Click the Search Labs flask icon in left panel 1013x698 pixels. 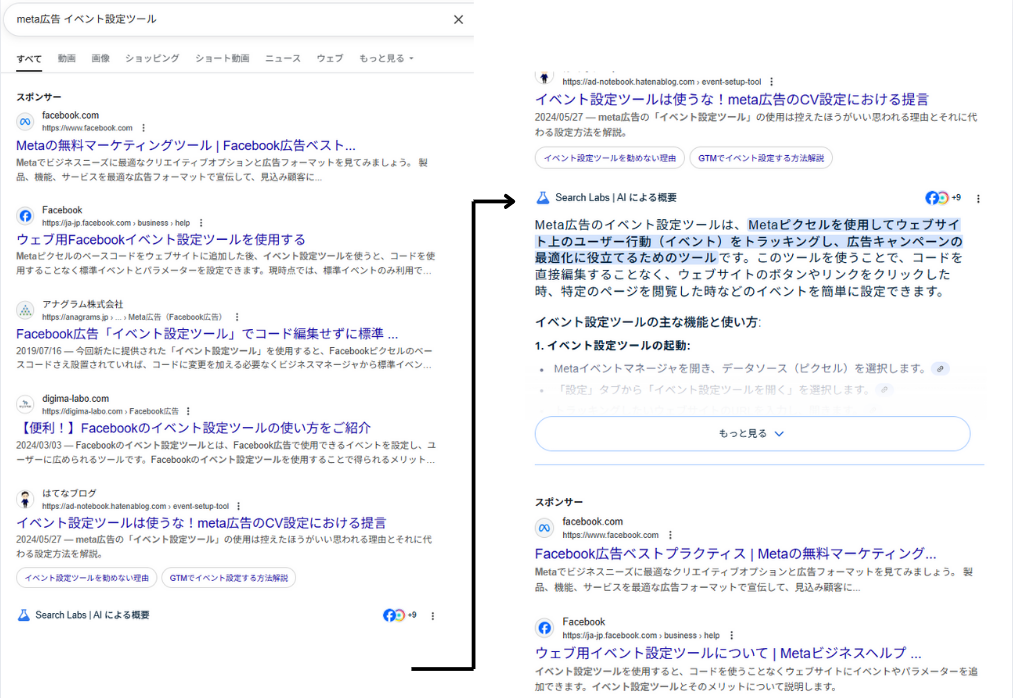coord(24,615)
